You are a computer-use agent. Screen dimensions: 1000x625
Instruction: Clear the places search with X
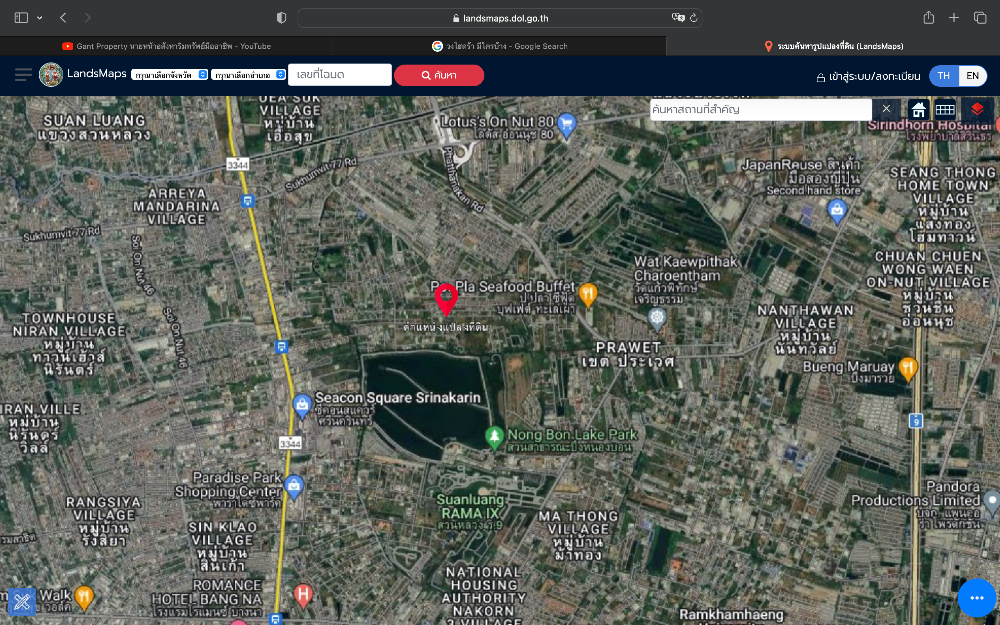coord(886,109)
